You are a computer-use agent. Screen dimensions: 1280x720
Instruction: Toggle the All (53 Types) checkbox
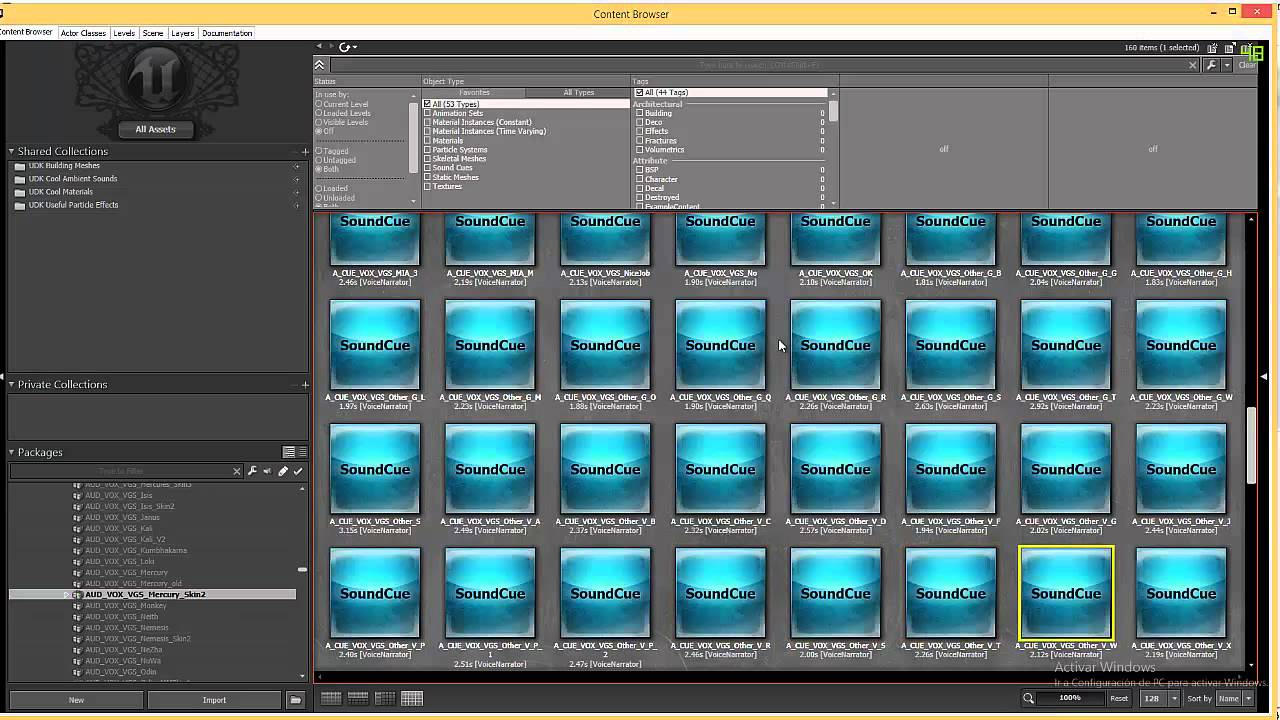(x=427, y=104)
